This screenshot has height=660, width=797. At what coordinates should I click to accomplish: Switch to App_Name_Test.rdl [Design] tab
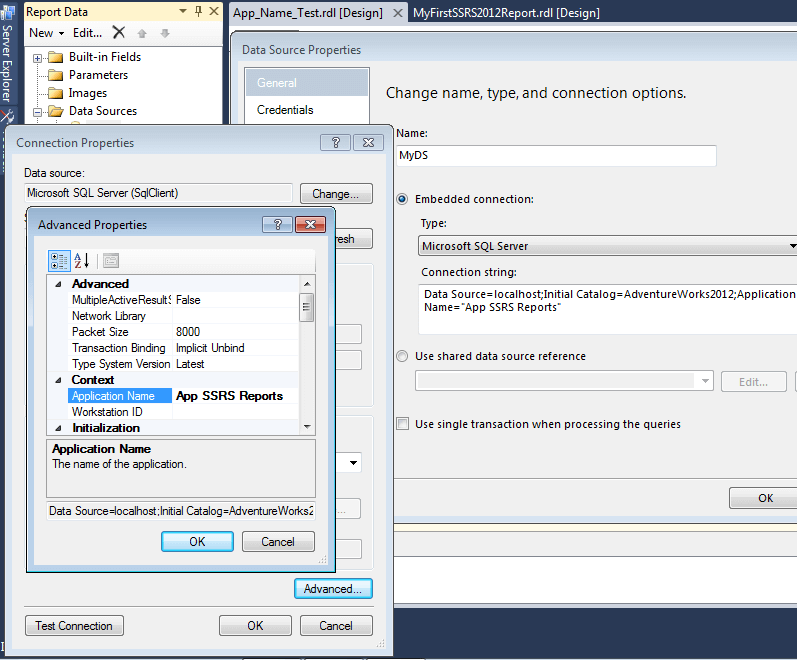pyautogui.click(x=308, y=13)
